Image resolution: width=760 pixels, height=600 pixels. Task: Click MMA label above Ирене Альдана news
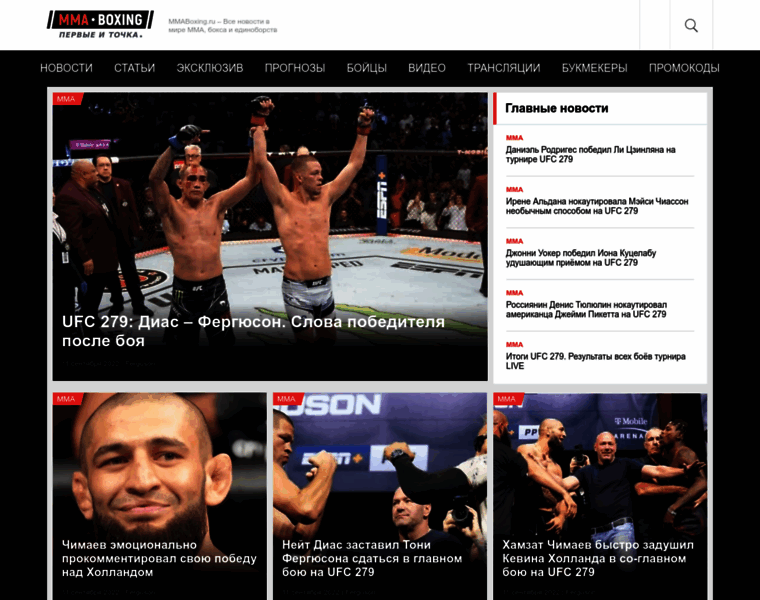(514, 189)
